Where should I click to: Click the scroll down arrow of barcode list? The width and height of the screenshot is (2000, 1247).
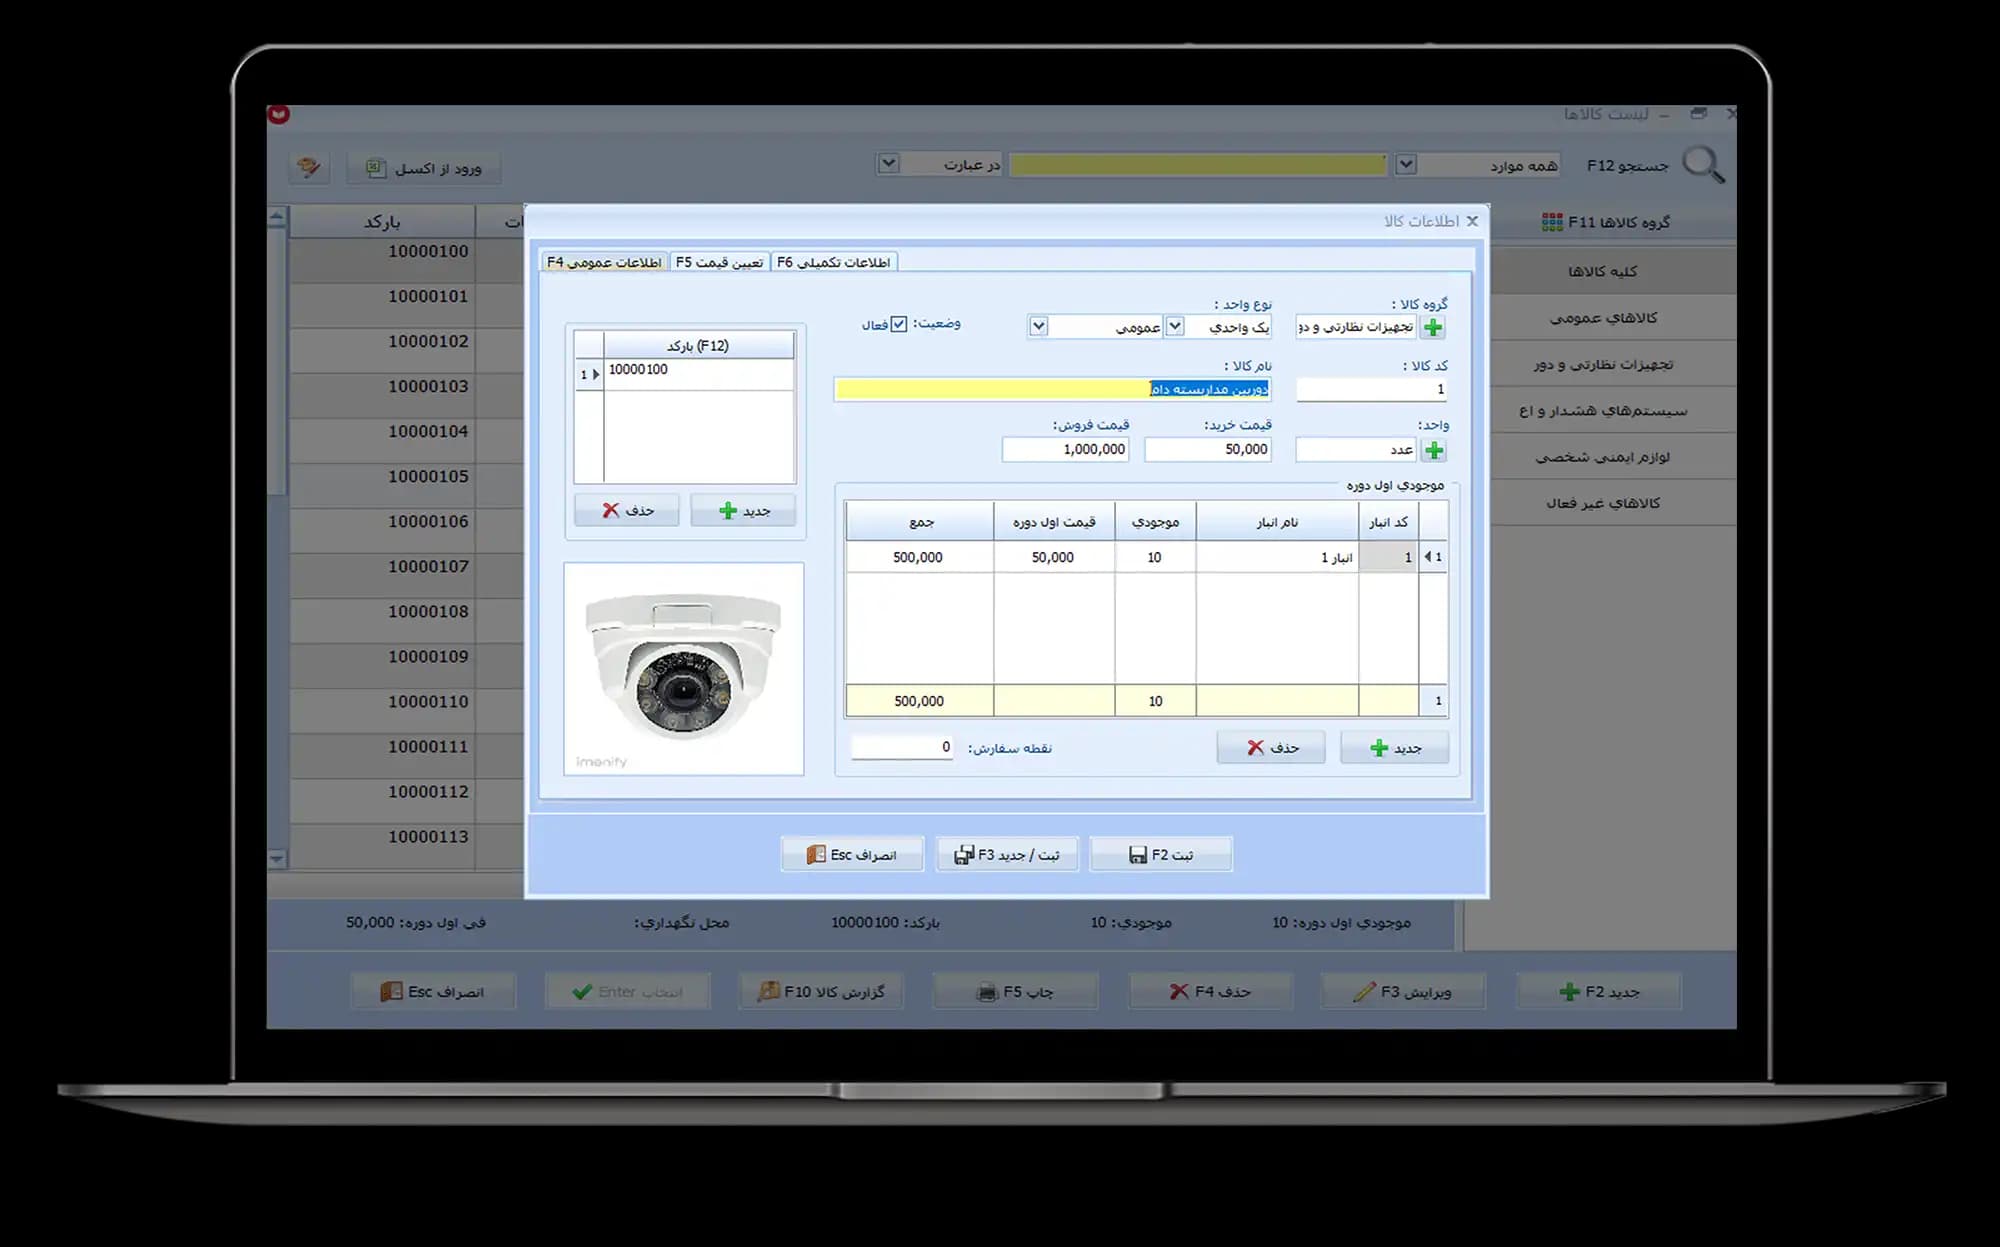(277, 858)
